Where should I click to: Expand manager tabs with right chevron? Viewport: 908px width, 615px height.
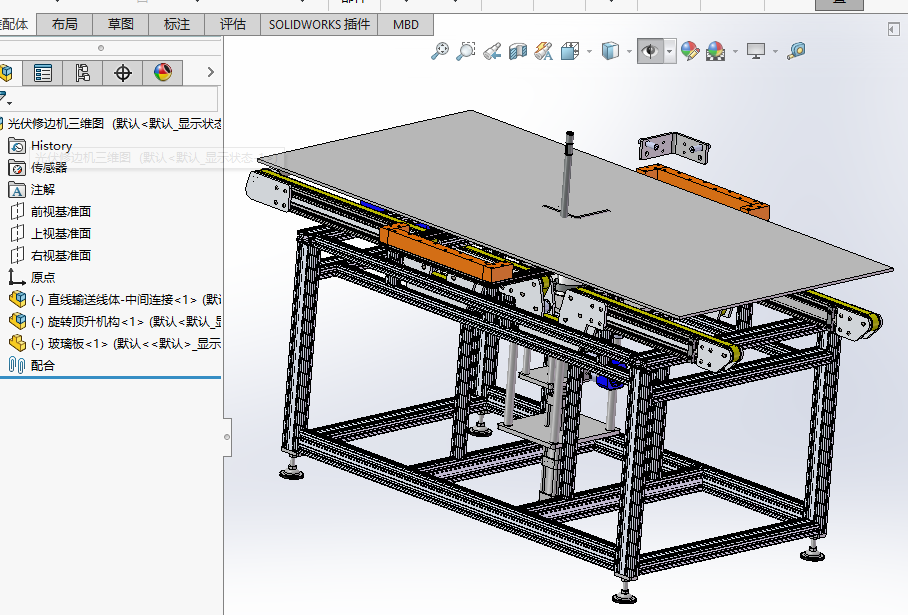pos(210,72)
